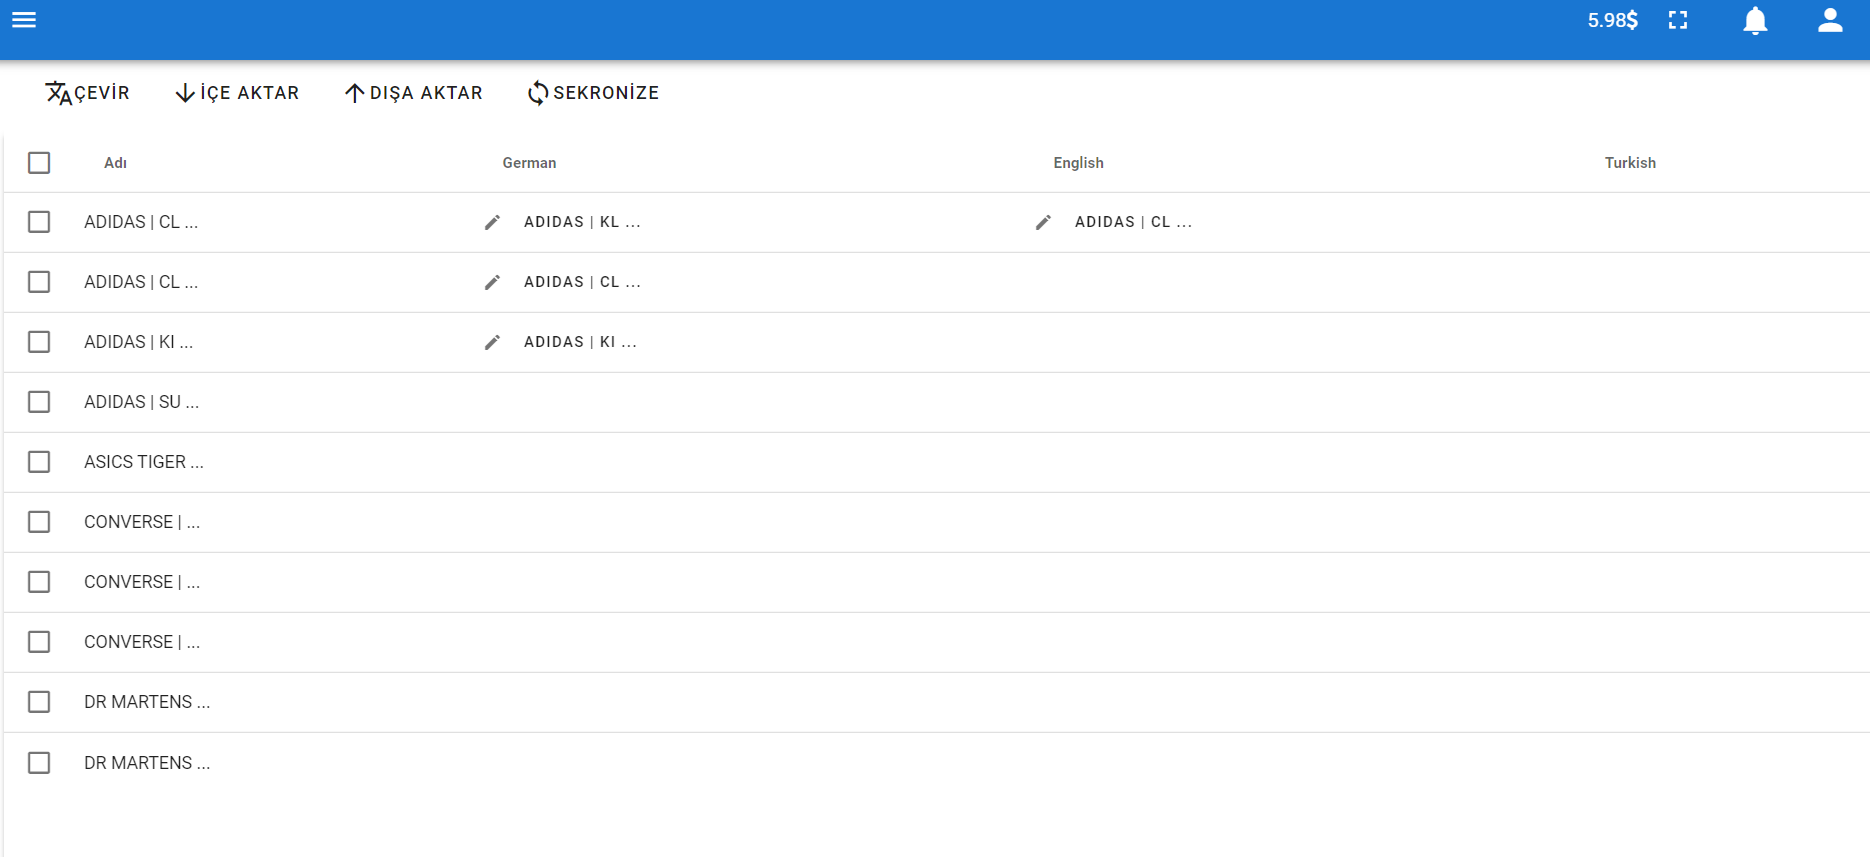The width and height of the screenshot is (1870, 857).
Task: Open the ASICS TIGER product name
Action: pyautogui.click(x=144, y=462)
